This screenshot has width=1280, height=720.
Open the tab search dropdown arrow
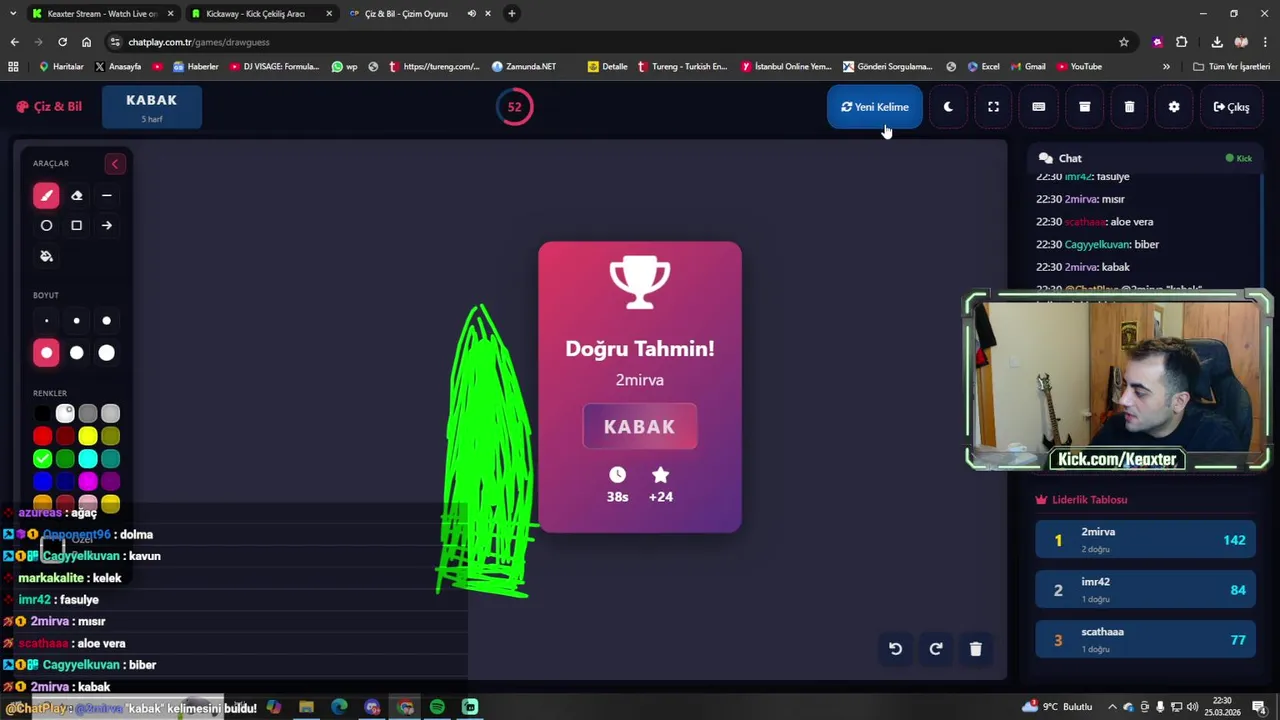click(x=12, y=14)
